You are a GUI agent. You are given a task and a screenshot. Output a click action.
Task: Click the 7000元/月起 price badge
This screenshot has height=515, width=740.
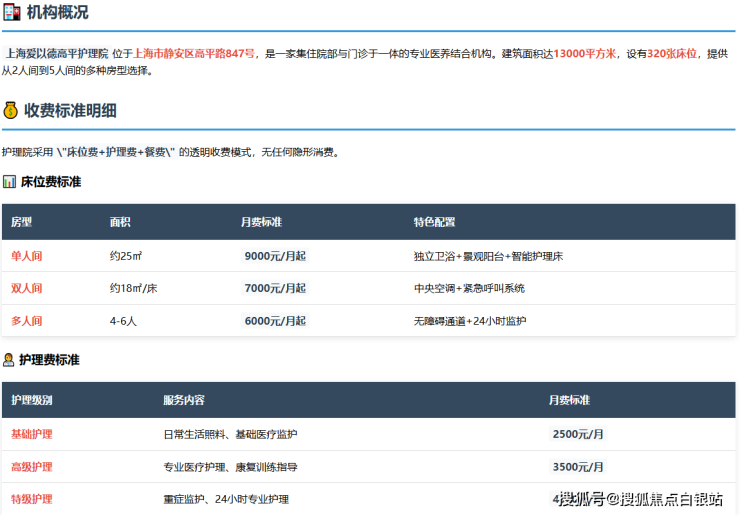point(275,289)
